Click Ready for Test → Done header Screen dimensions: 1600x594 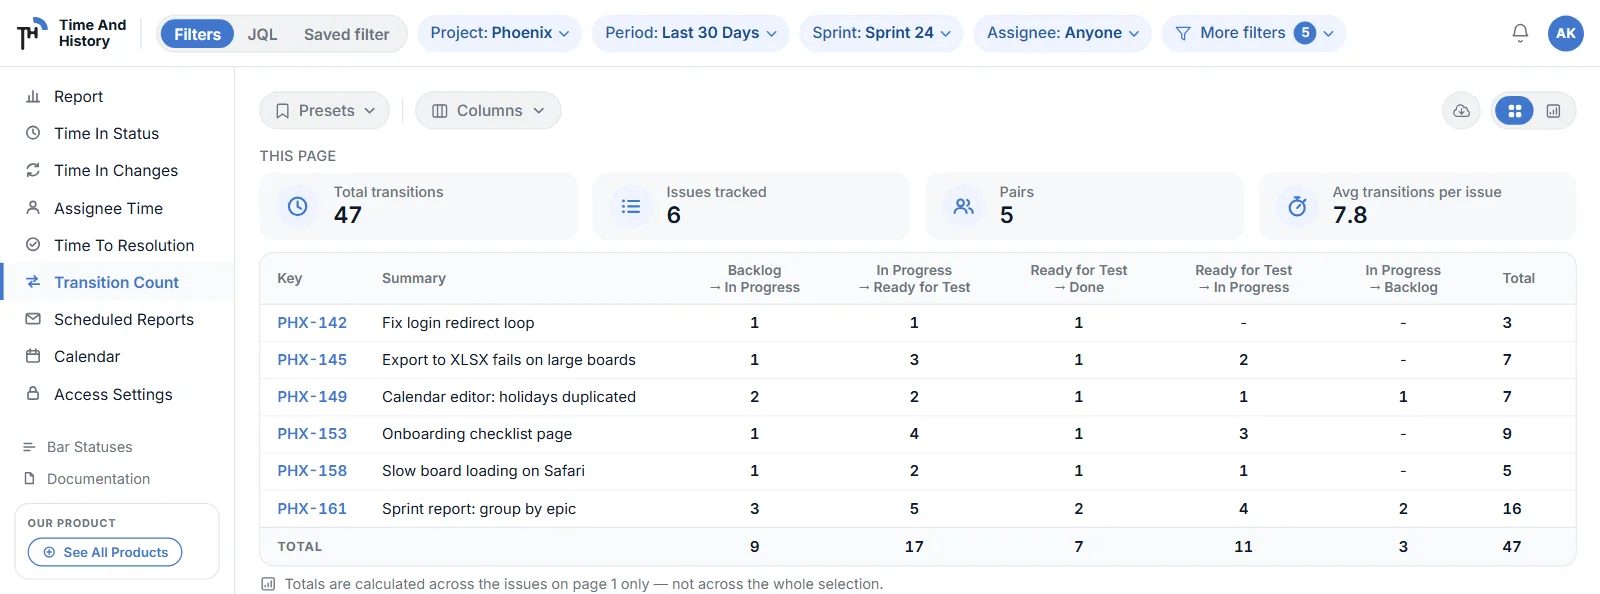pyautogui.click(x=1079, y=279)
